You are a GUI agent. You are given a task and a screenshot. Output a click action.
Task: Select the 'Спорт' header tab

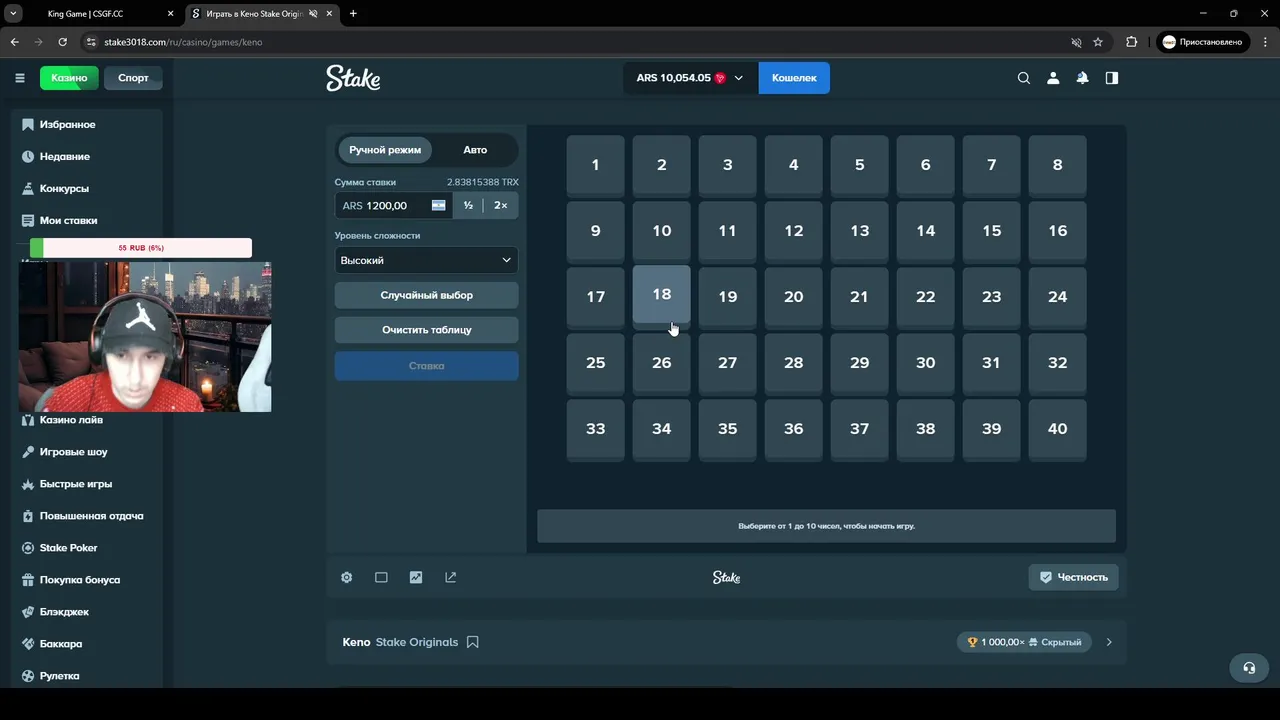tap(133, 78)
